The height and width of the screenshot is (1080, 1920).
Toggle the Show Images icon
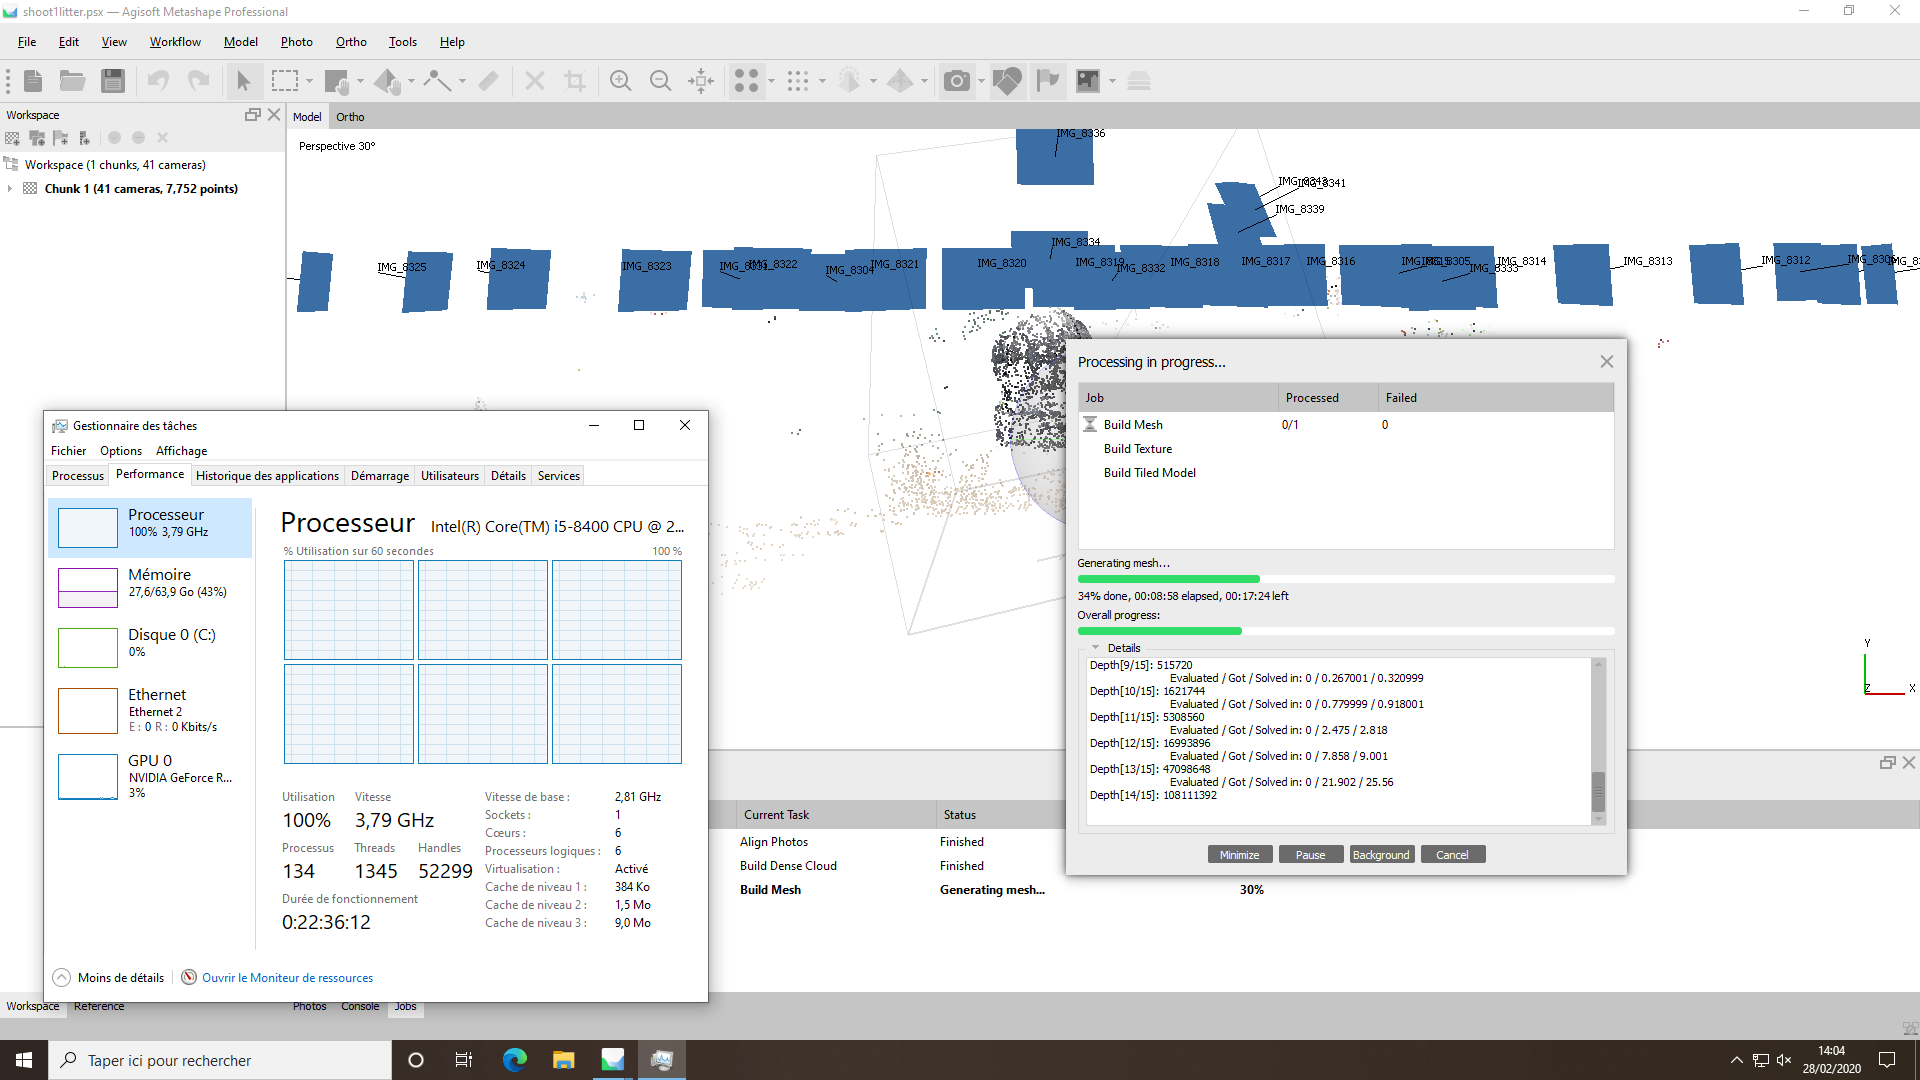[x=1088, y=81]
